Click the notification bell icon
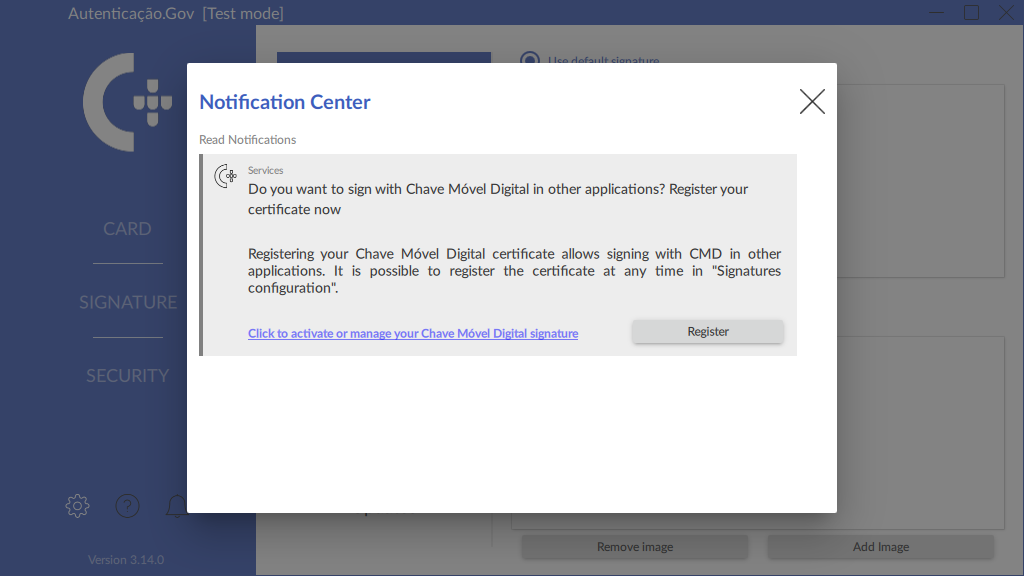 pos(176,506)
